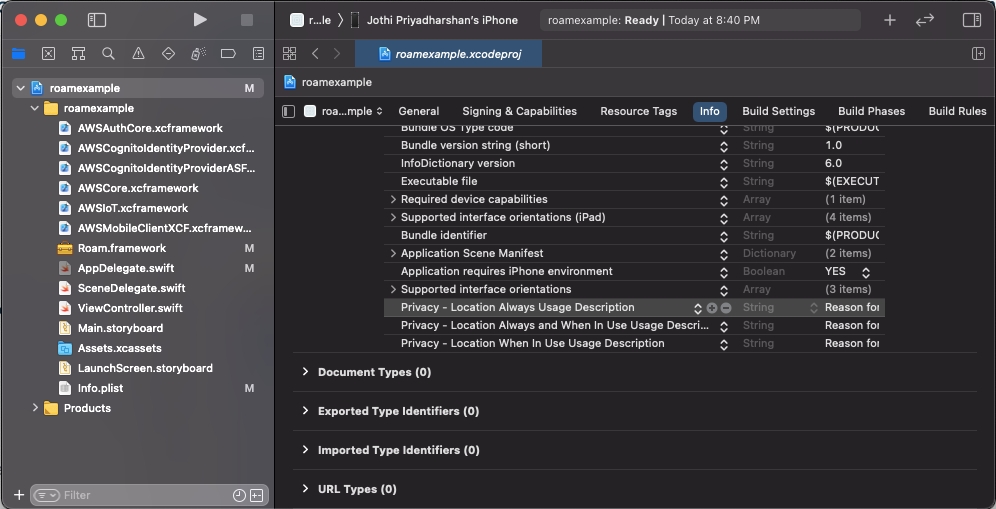
Task: Expand Supported interface orientations (iPad) row
Action: point(393,217)
